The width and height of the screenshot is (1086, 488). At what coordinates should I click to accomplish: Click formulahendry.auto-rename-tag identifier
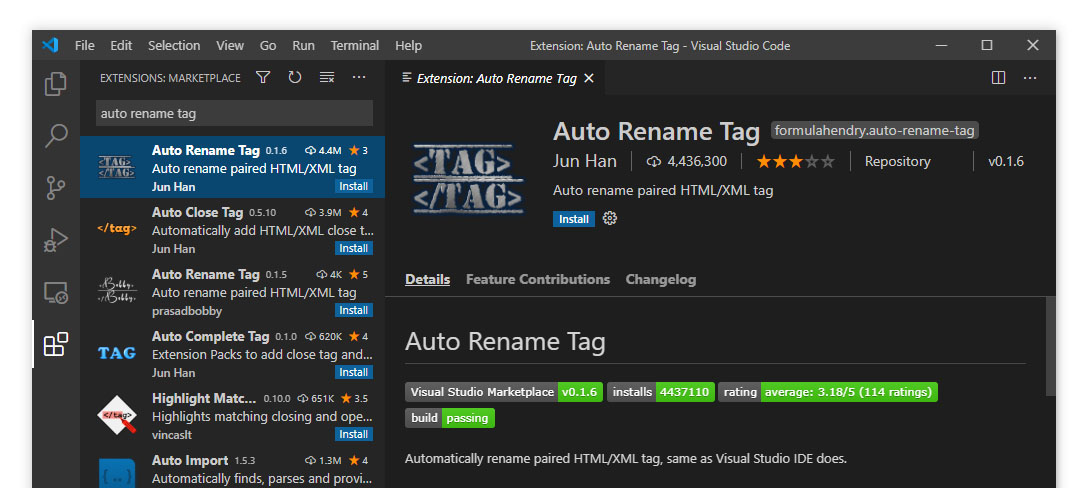[x=874, y=130]
